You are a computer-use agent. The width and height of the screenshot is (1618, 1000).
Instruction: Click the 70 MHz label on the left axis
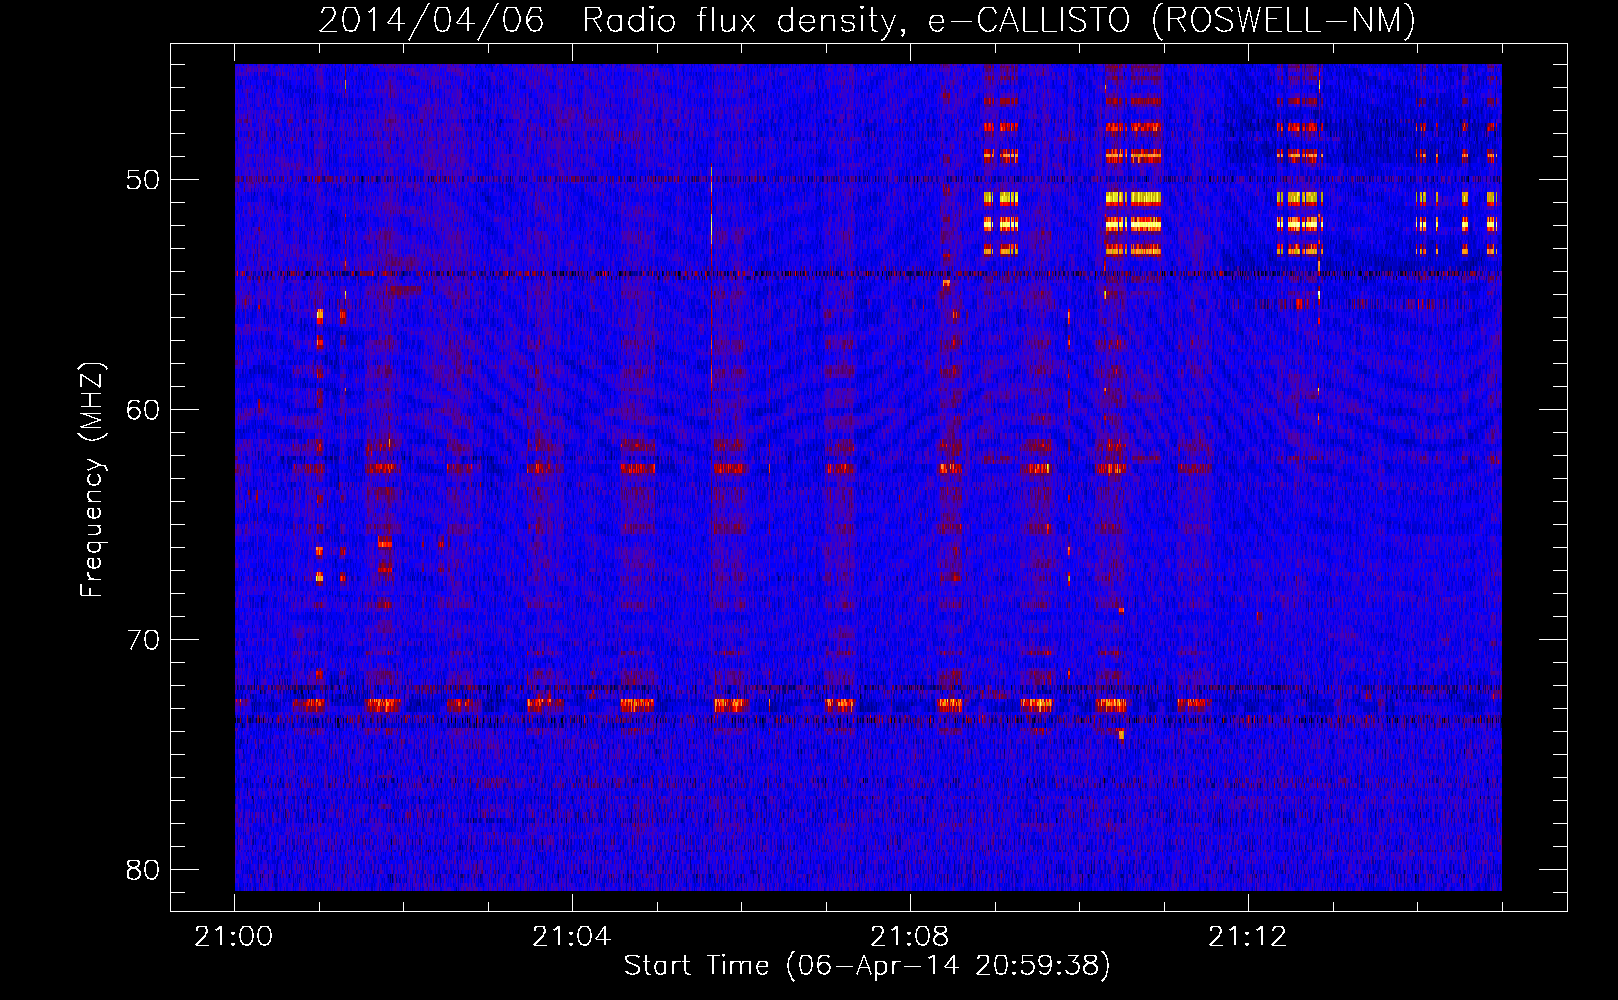tap(143, 640)
